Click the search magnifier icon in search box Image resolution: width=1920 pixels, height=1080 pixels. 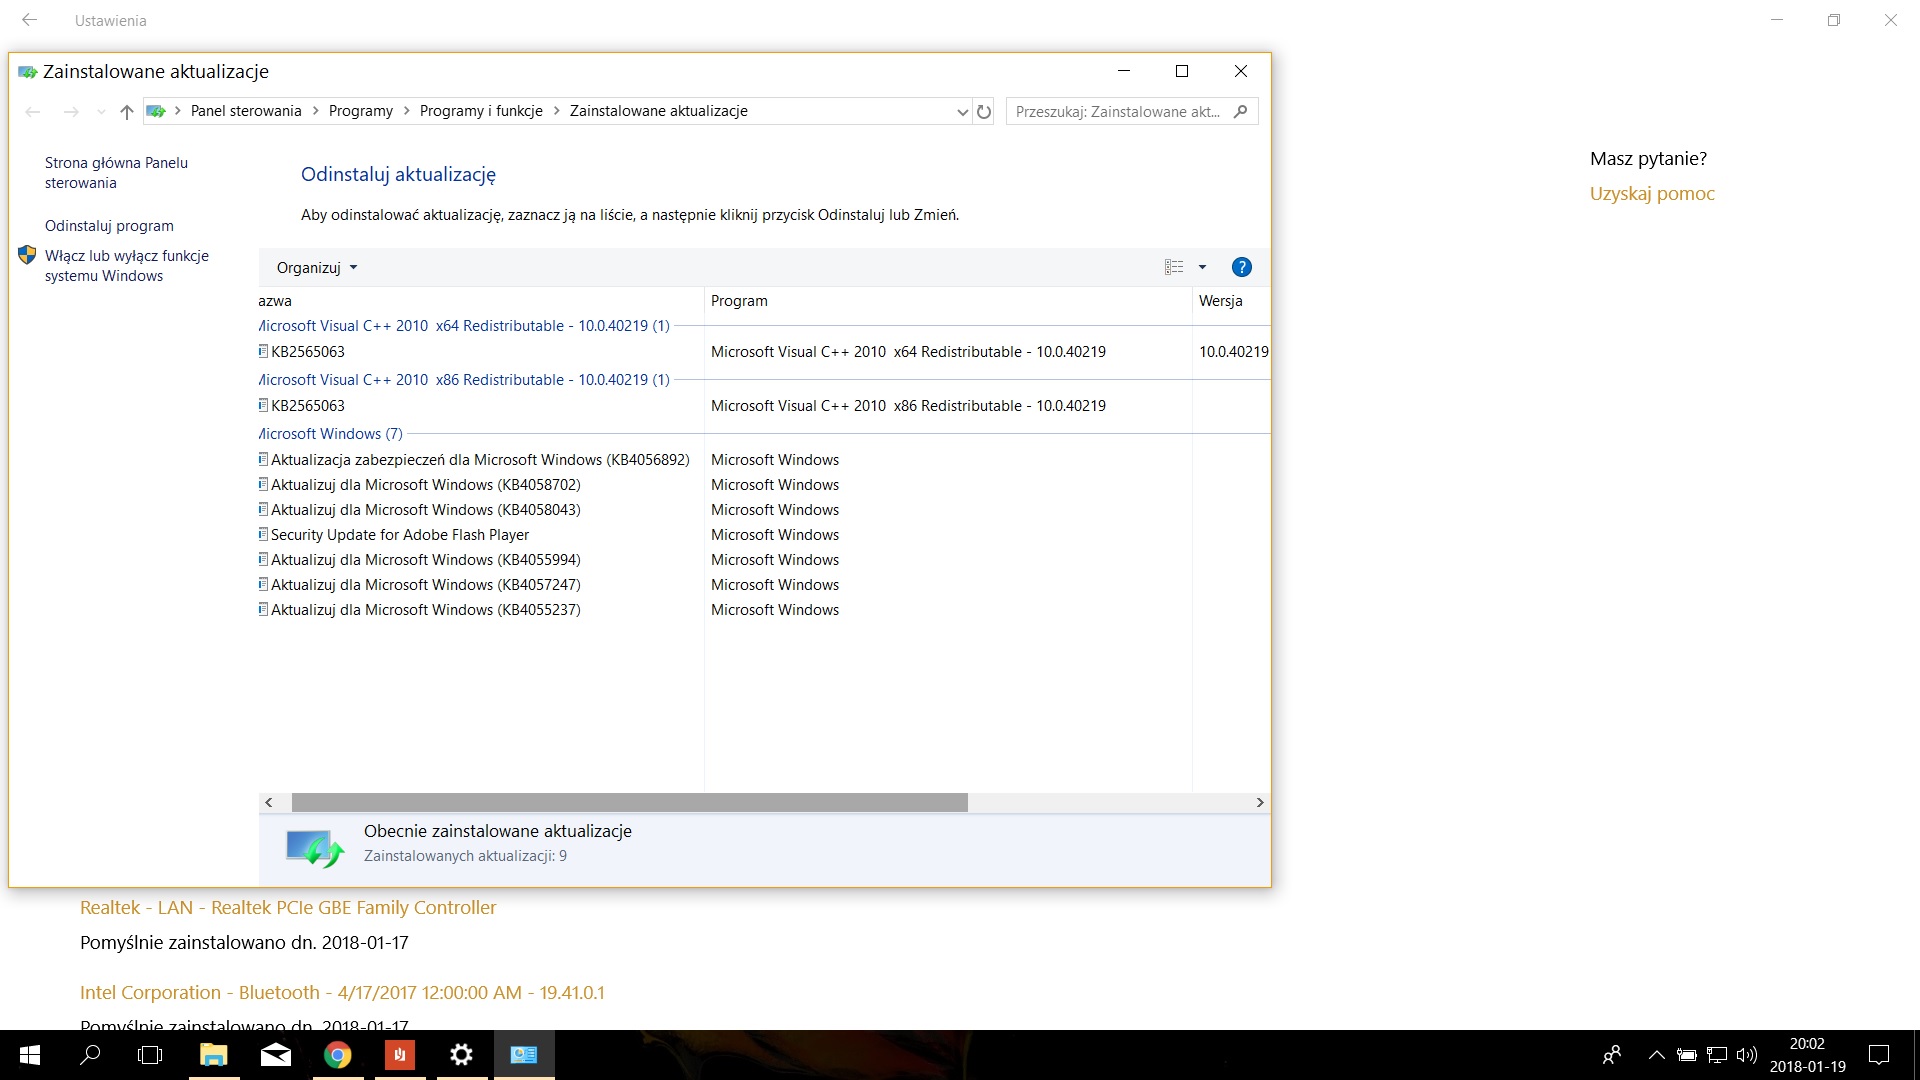pos(1241,111)
